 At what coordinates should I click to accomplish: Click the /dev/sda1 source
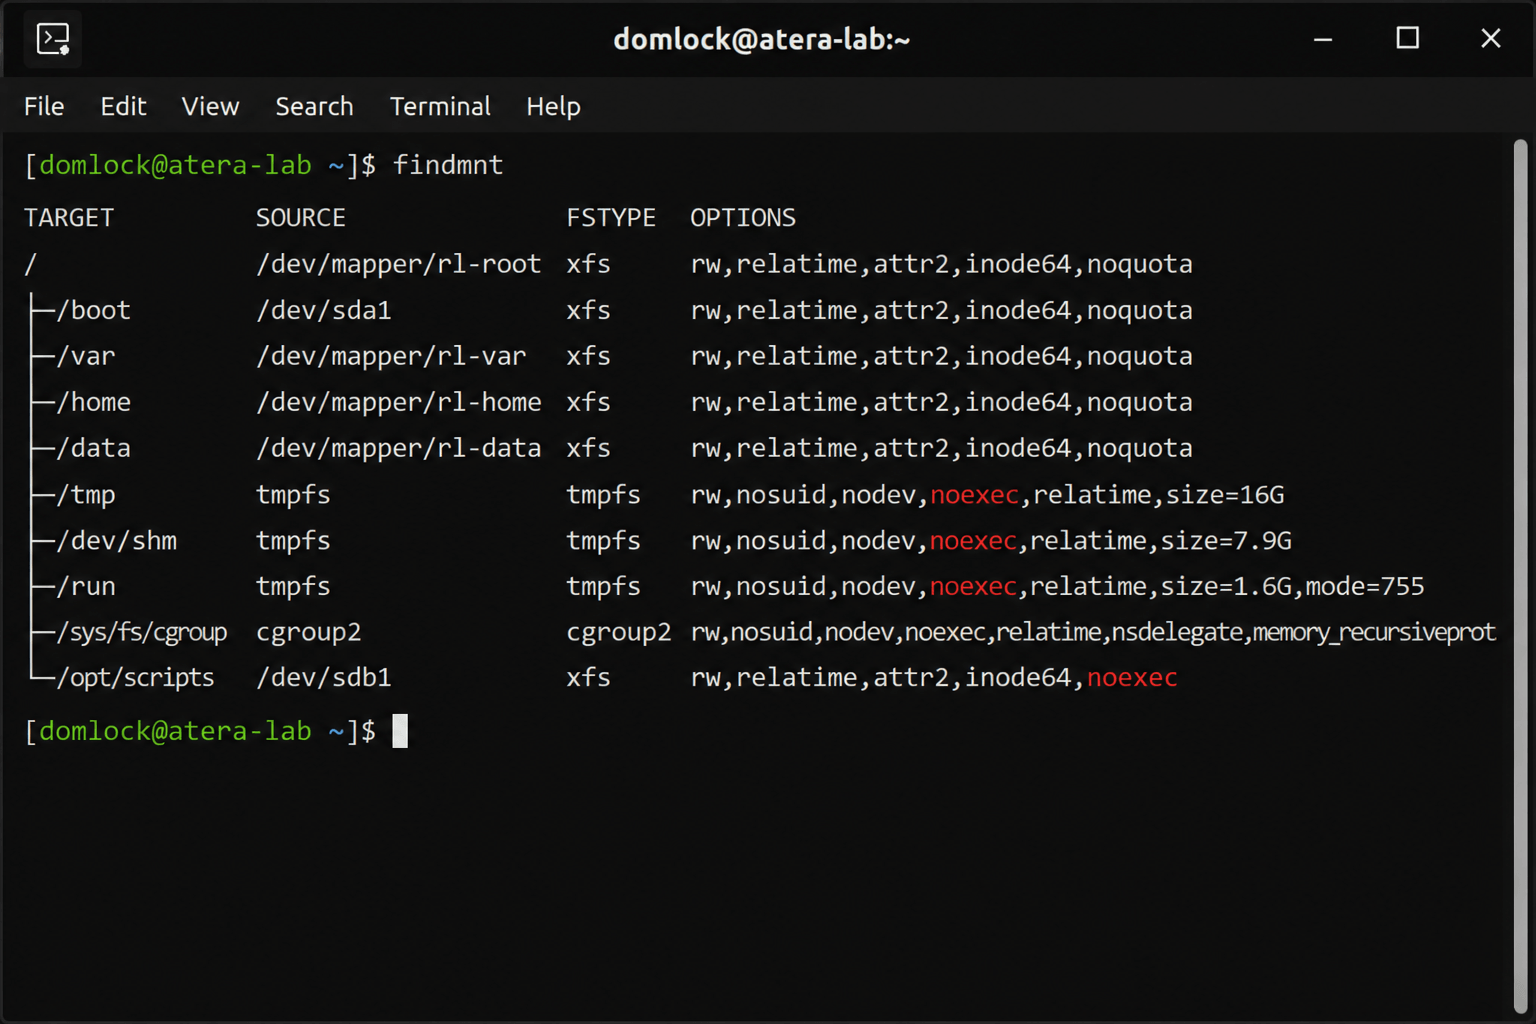[324, 310]
